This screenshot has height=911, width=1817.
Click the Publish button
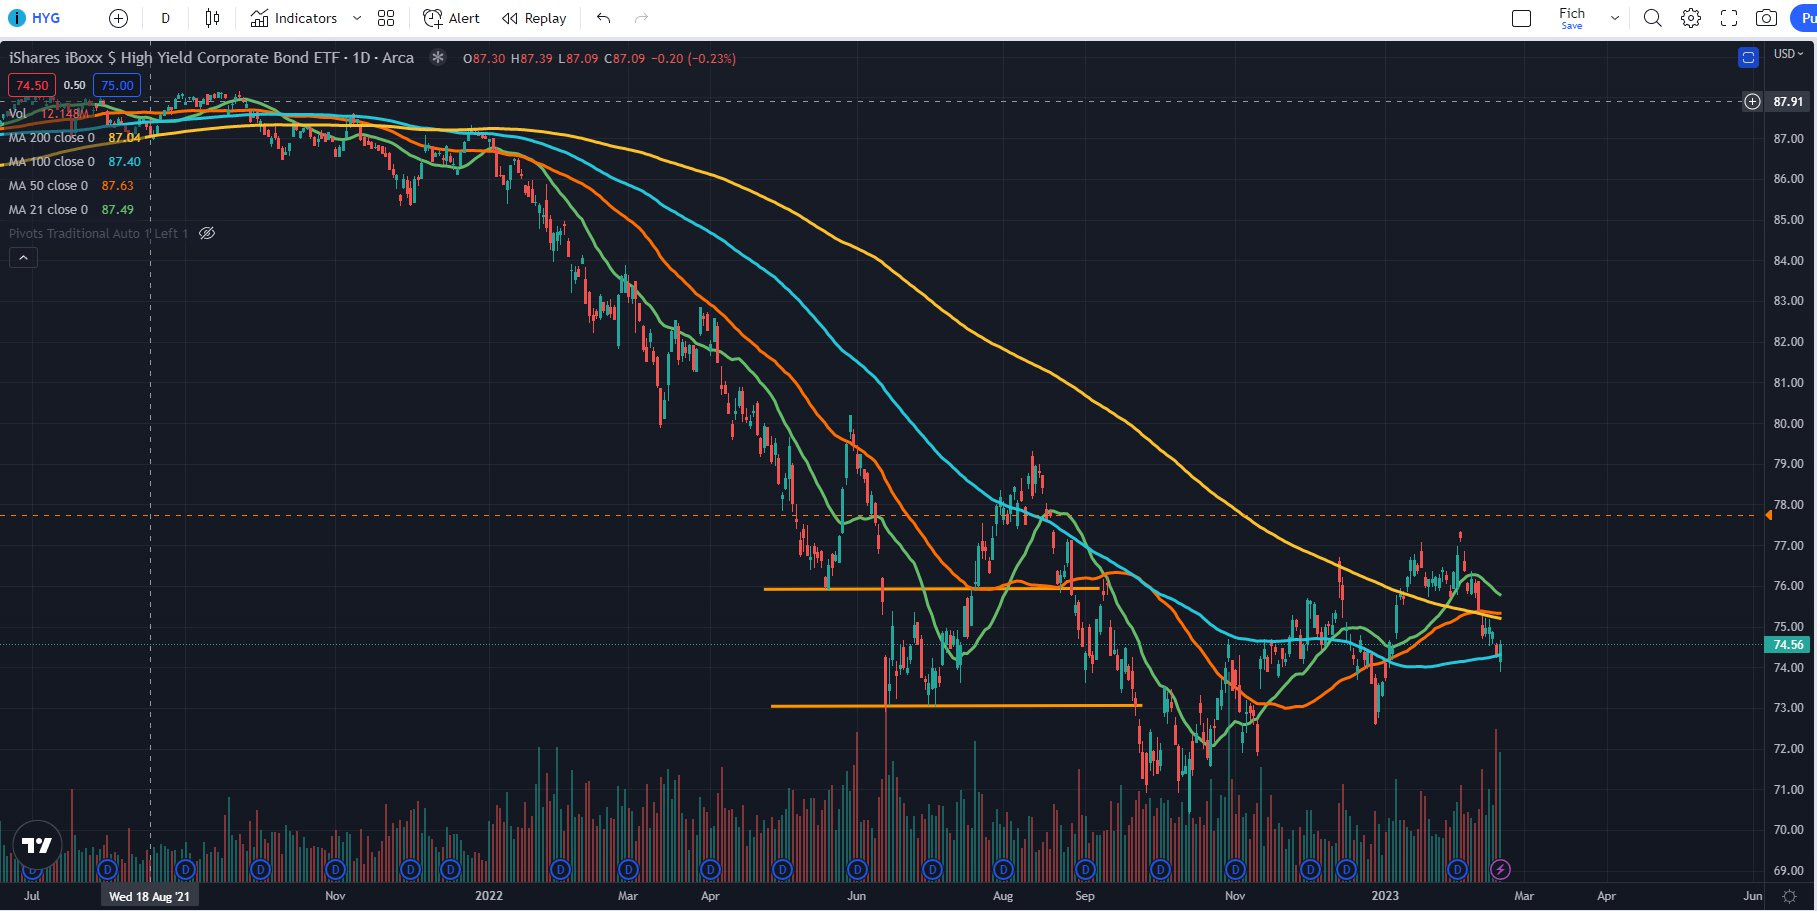coord(1804,18)
